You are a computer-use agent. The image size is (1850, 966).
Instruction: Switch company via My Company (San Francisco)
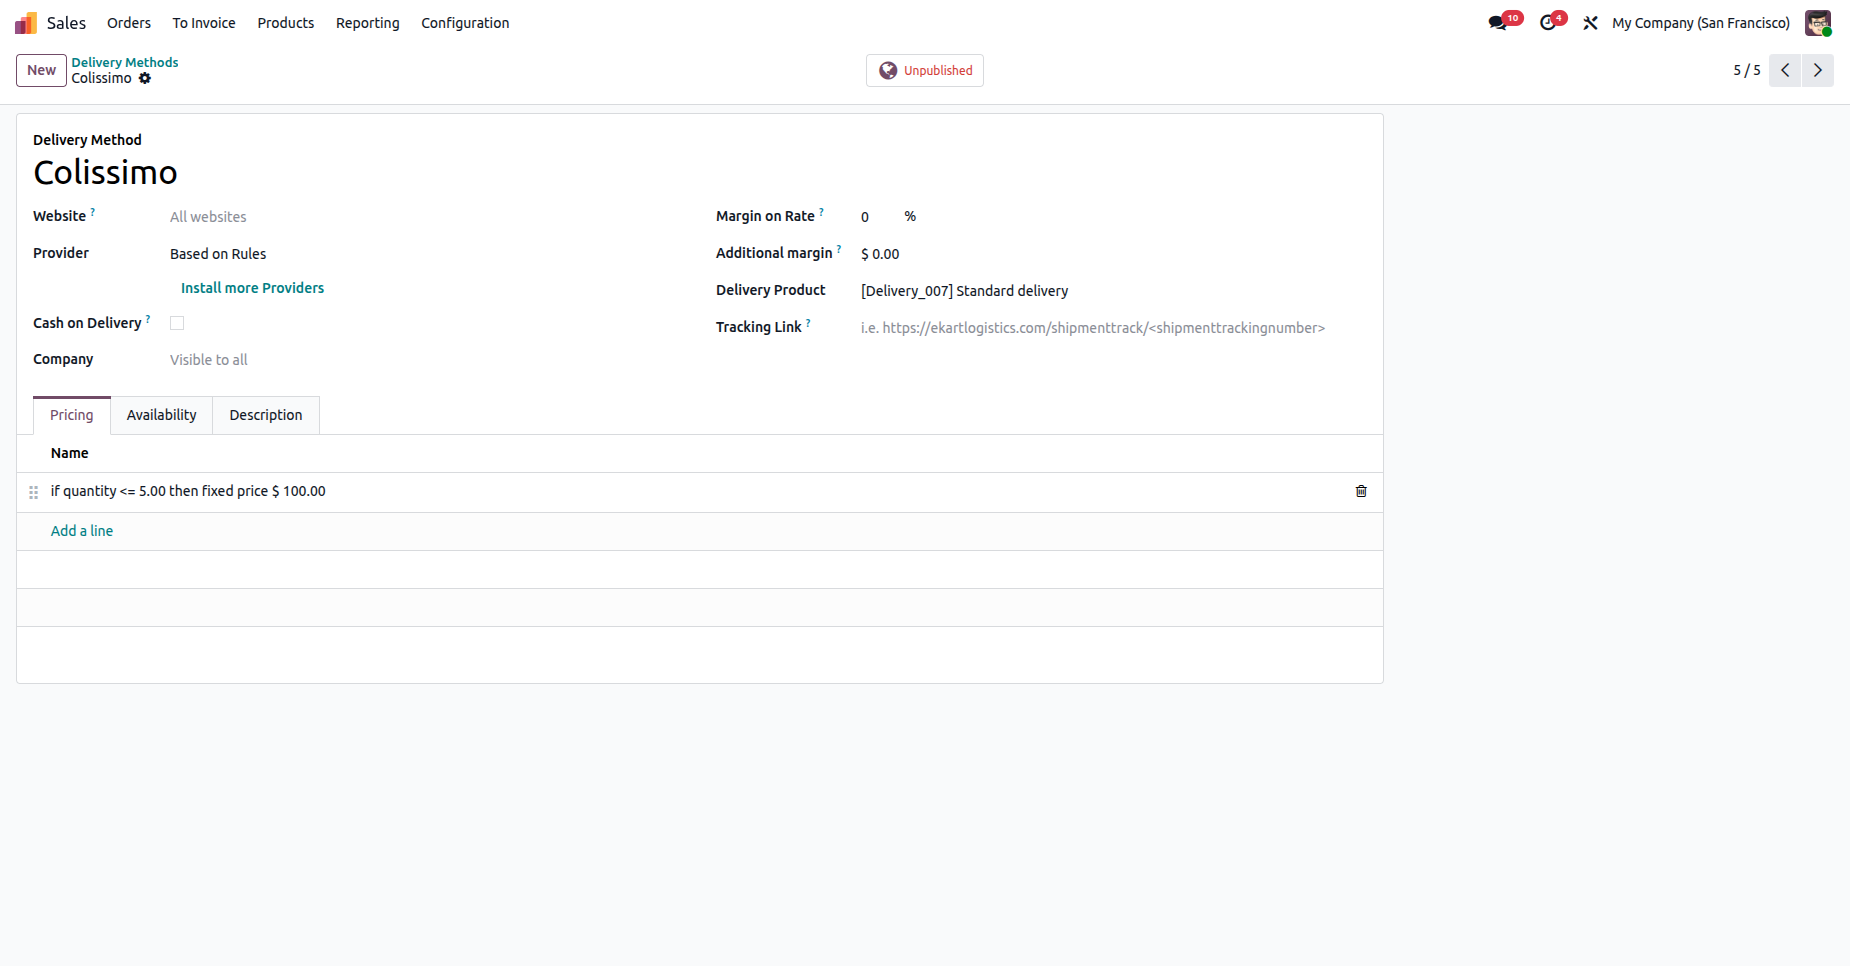[x=1701, y=23]
